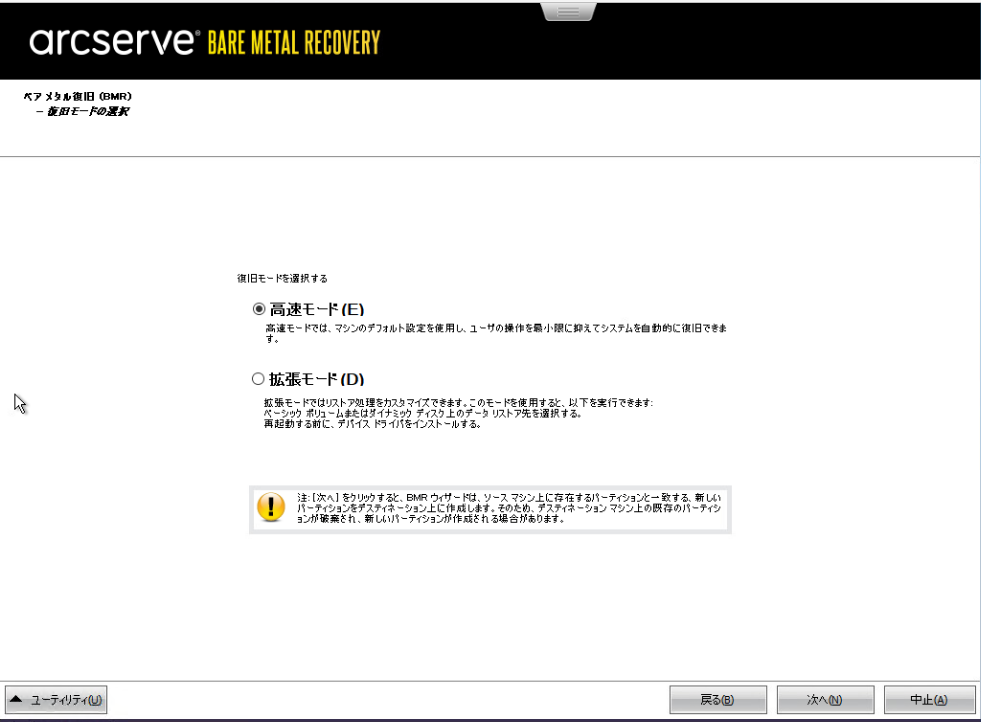Click the 復旧モードの選択 subtitle text
Viewport: 981px width, 722px height.
pos(88,111)
